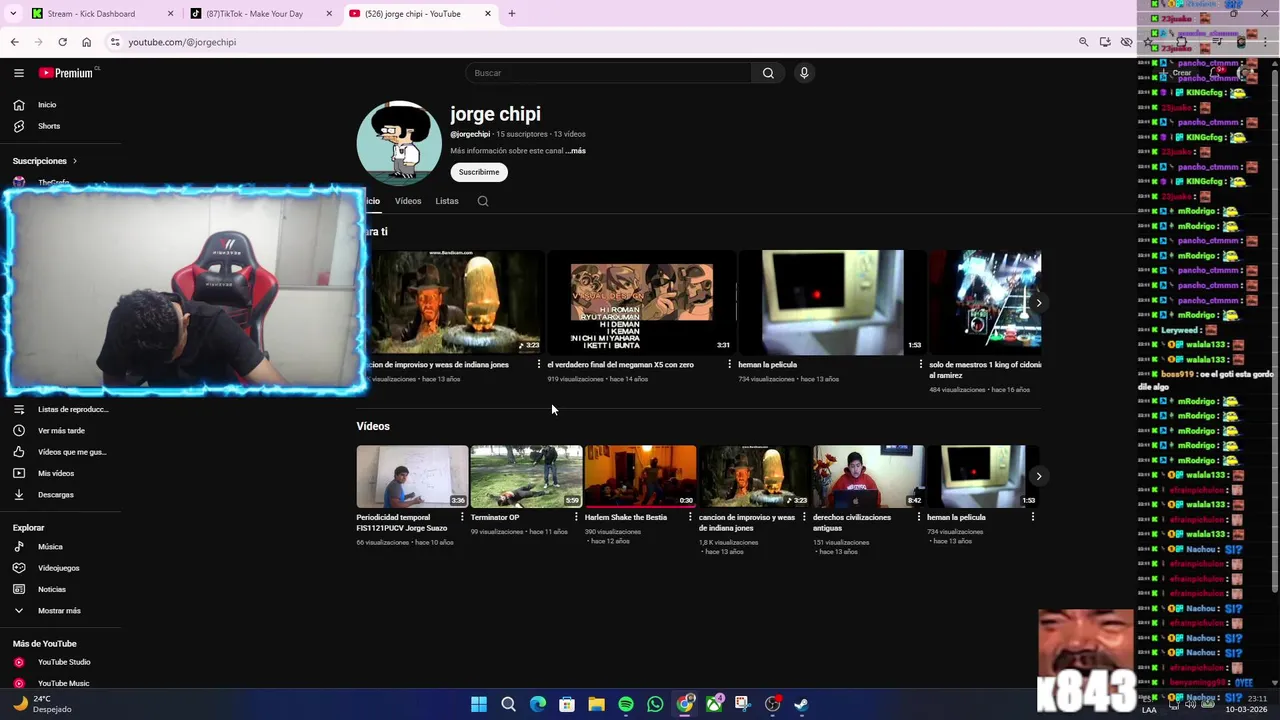
Task: Open Periodicidad temporal FIS1121PUCV video title
Action: [x=402, y=522]
